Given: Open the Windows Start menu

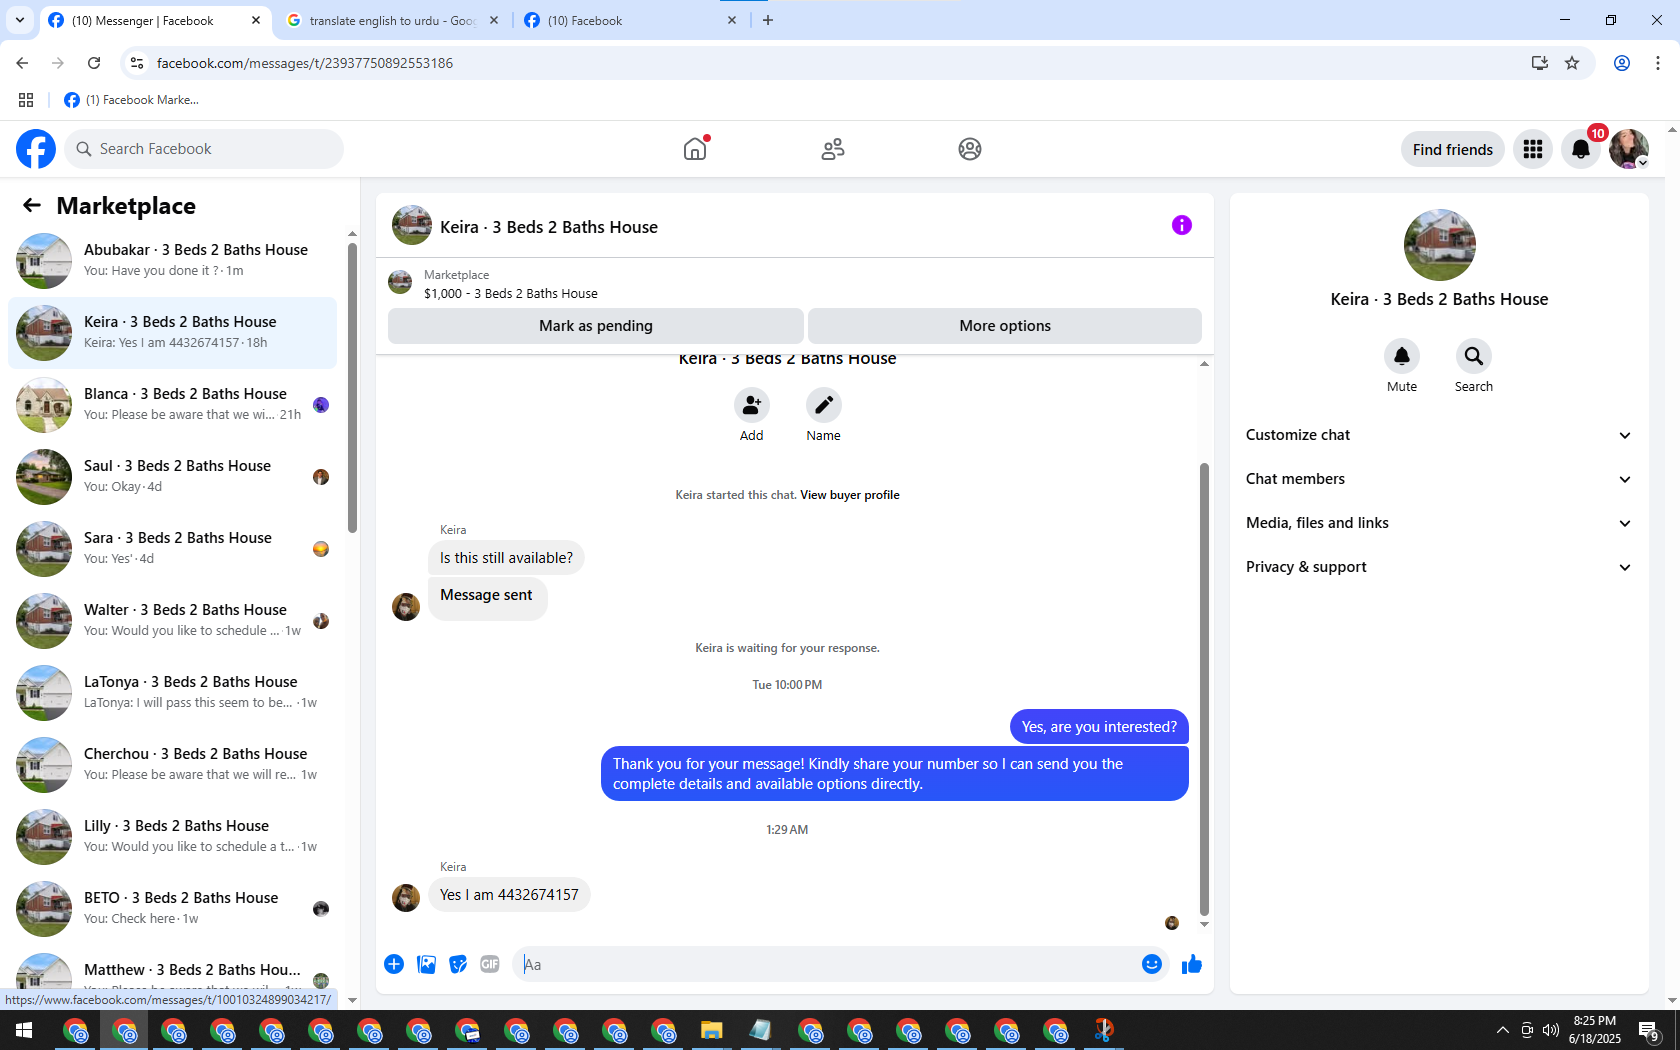Looking at the screenshot, I should tap(24, 1030).
